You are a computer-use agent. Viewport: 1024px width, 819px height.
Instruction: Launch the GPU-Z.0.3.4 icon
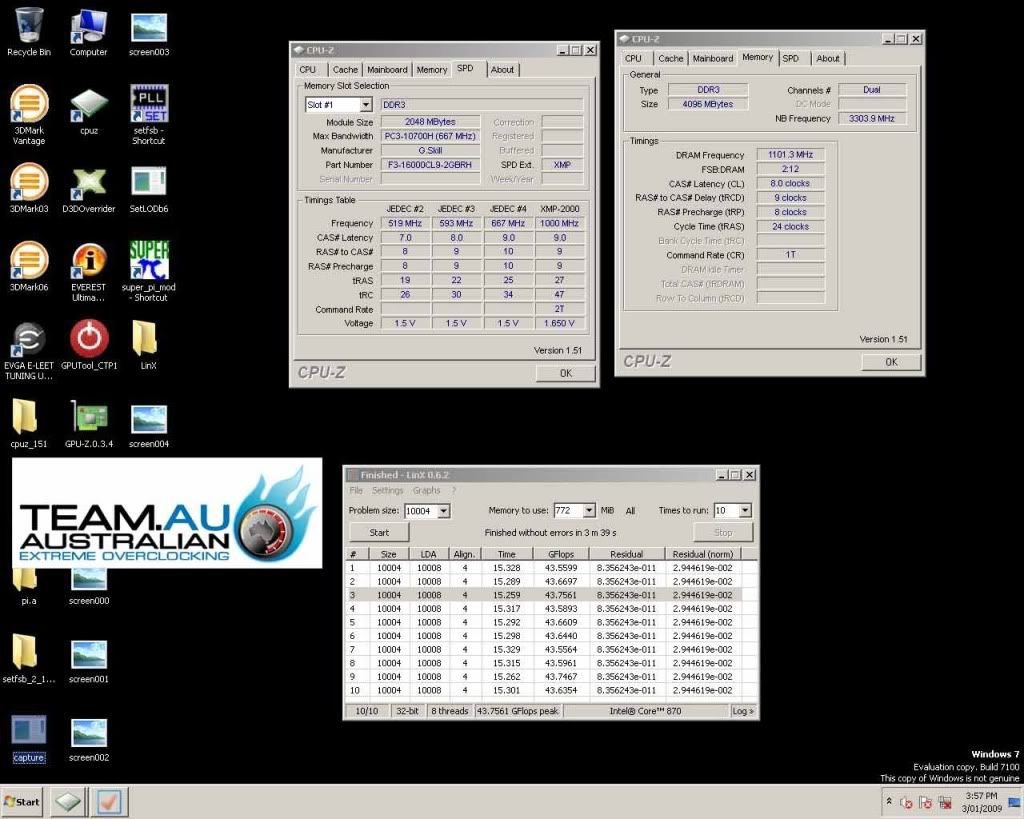point(89,423)
